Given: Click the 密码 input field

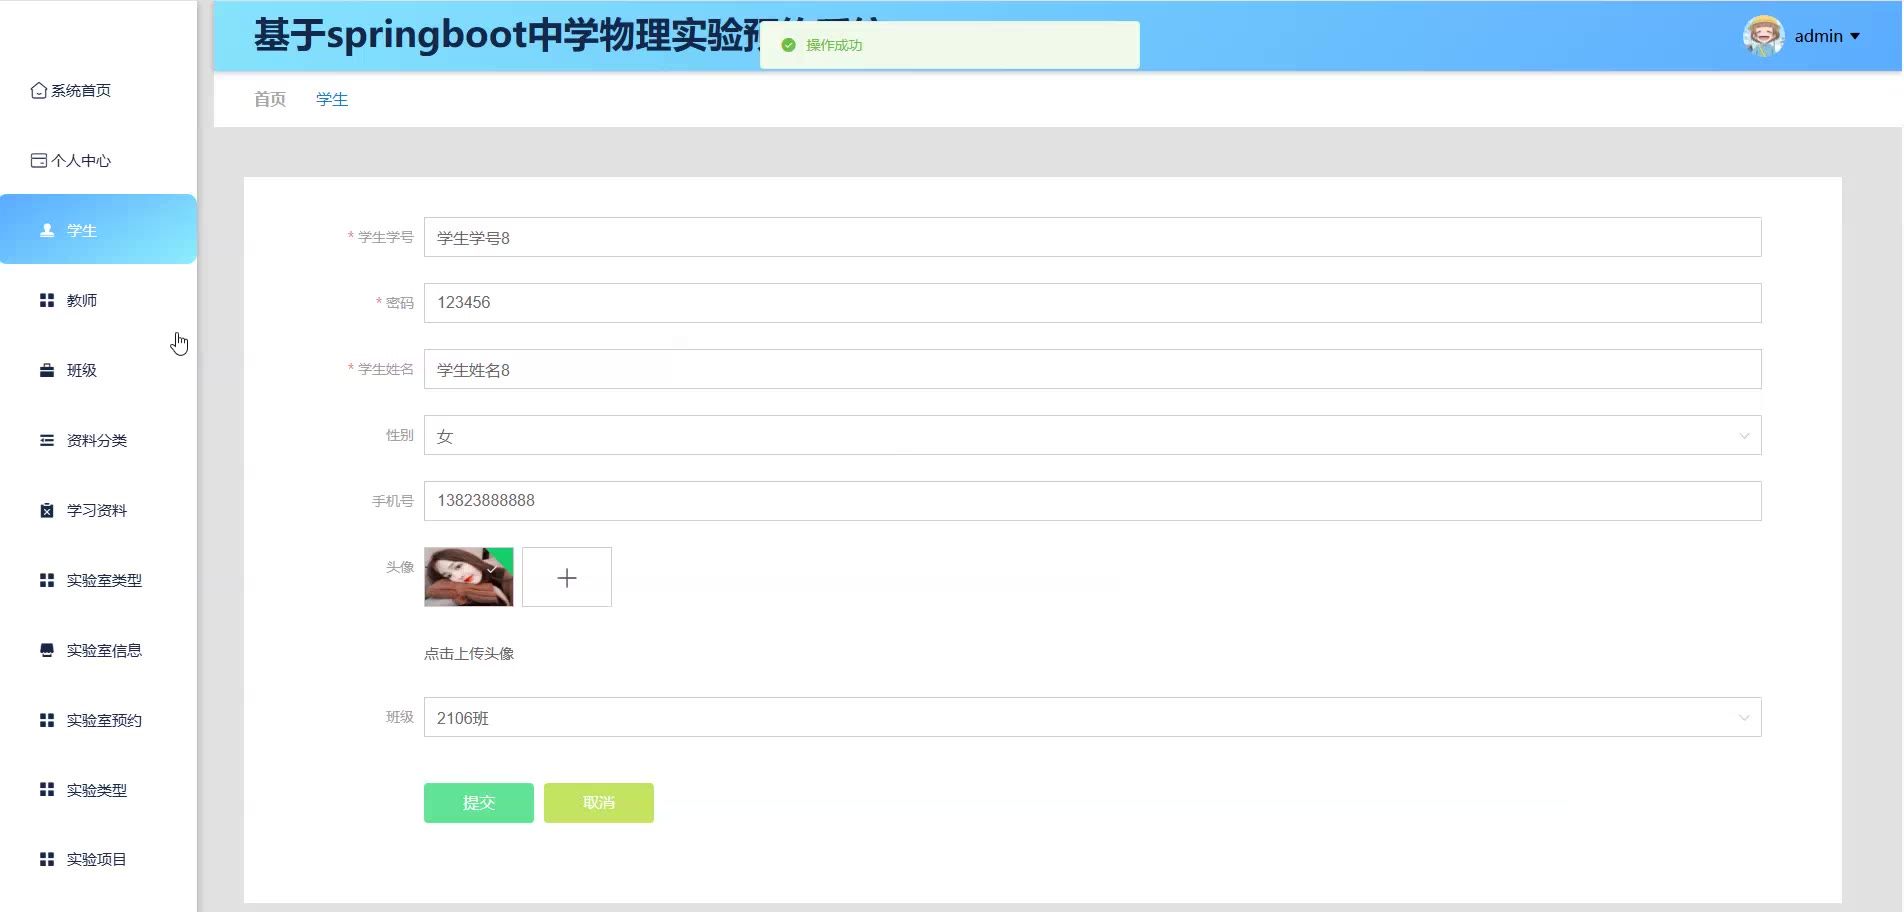Looking at the screenshot, I should coord(1093,303).
